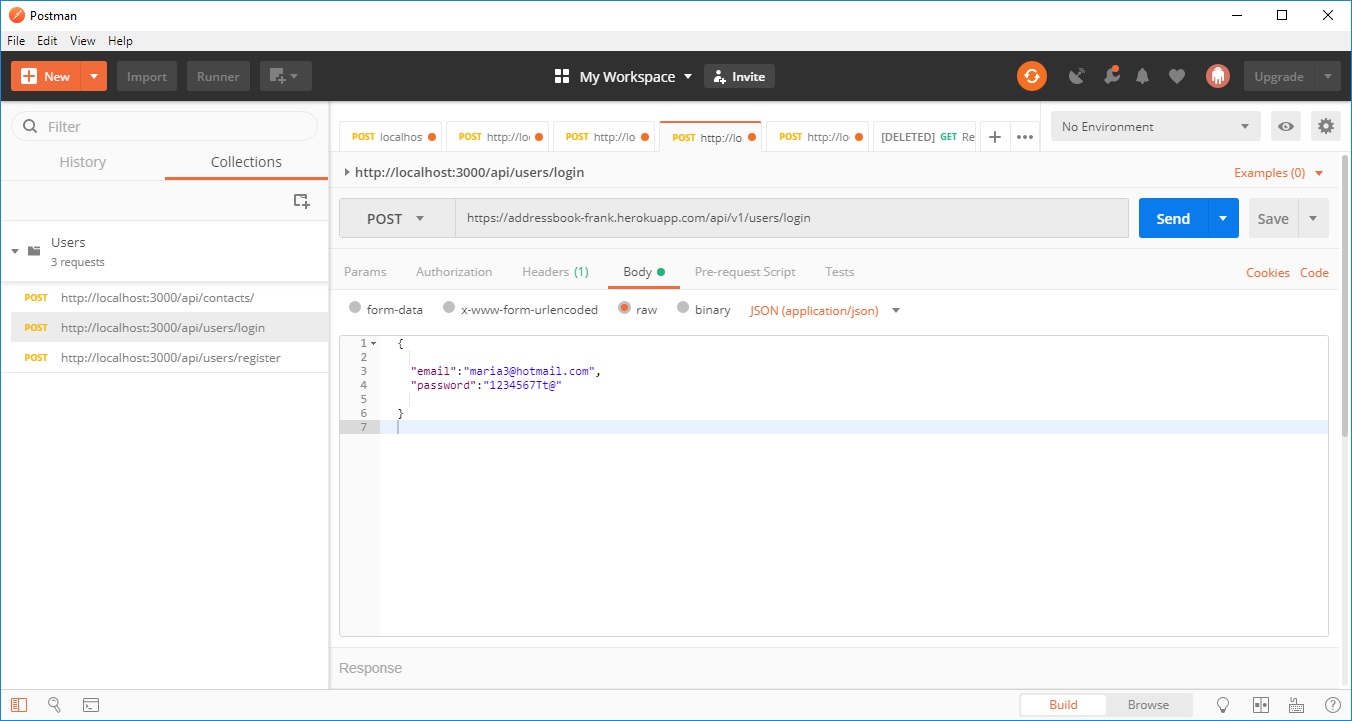1352x721 pixels.
Task: Add a new request tab with plus
Action: [x=994, y=137]
